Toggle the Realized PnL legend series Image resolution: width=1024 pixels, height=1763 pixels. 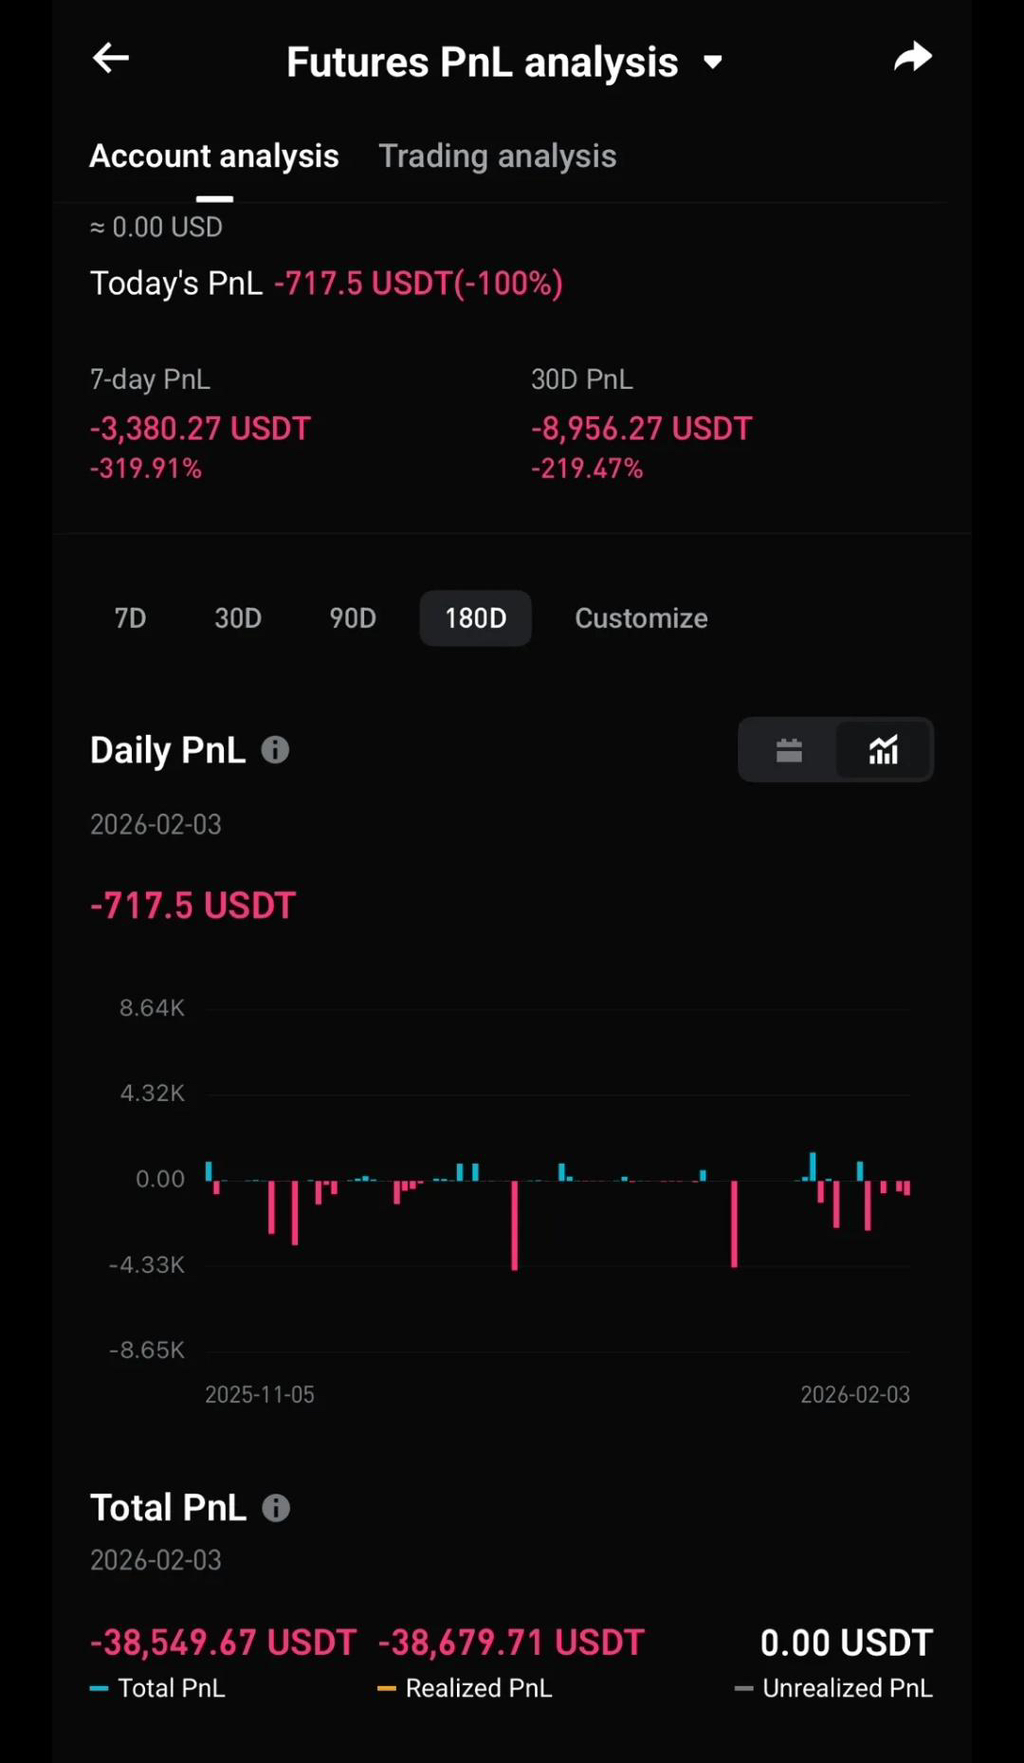[465, 1688]
